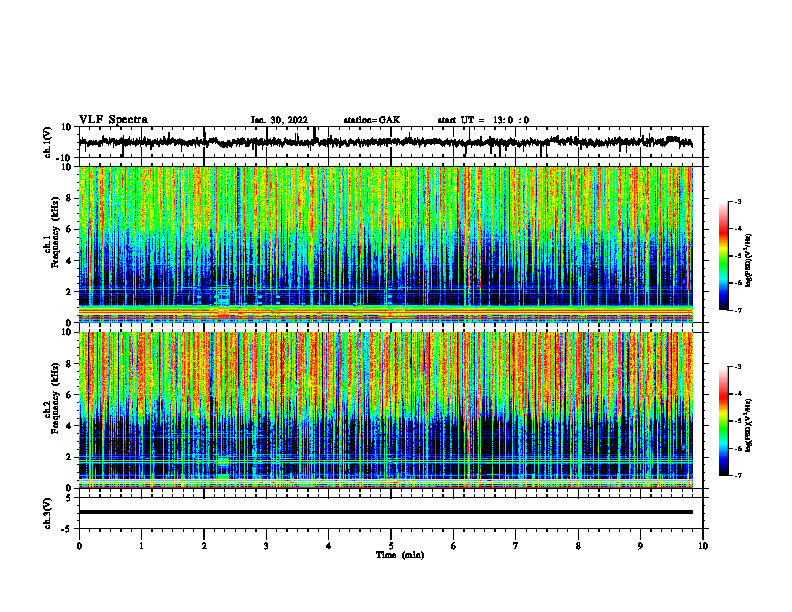Image resolution: width=792 pixels, height=612 pixels.
Task: Click the "station=GAK" header label
Action: 372,120
